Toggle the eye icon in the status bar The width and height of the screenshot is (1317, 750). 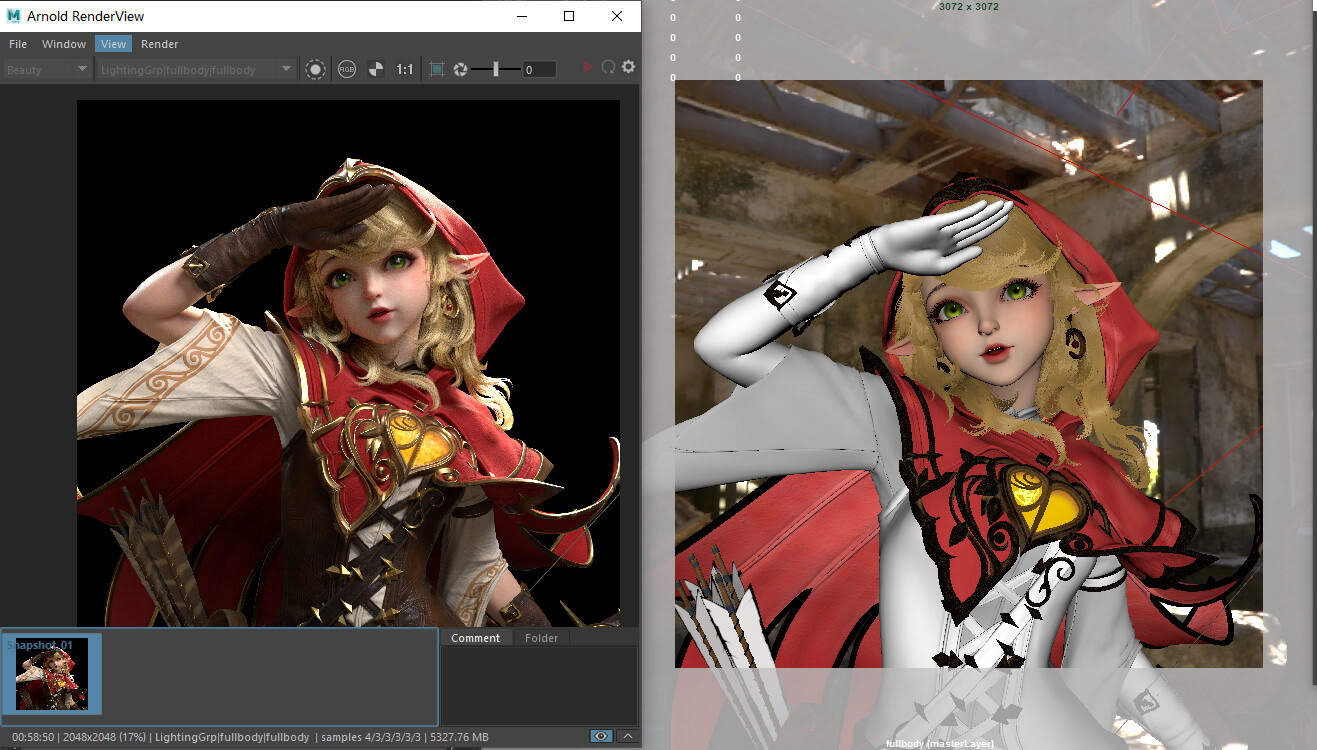[x=601, y=737]
